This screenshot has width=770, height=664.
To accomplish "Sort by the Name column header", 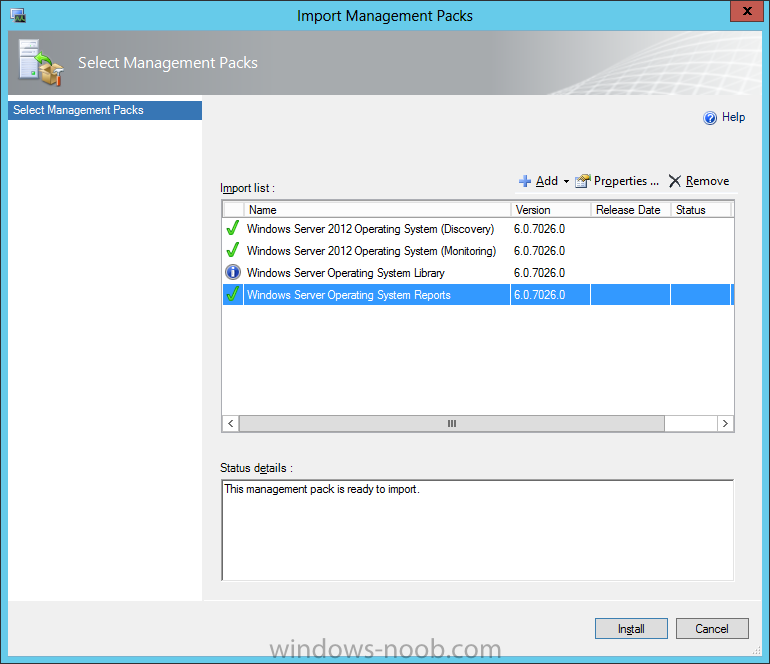I will pos(377,210).
